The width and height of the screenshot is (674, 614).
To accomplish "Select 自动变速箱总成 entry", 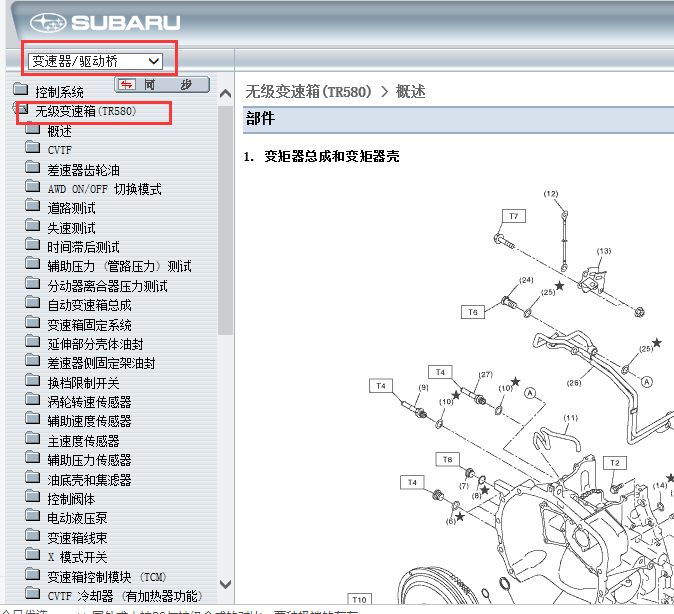I will (89, 305).
